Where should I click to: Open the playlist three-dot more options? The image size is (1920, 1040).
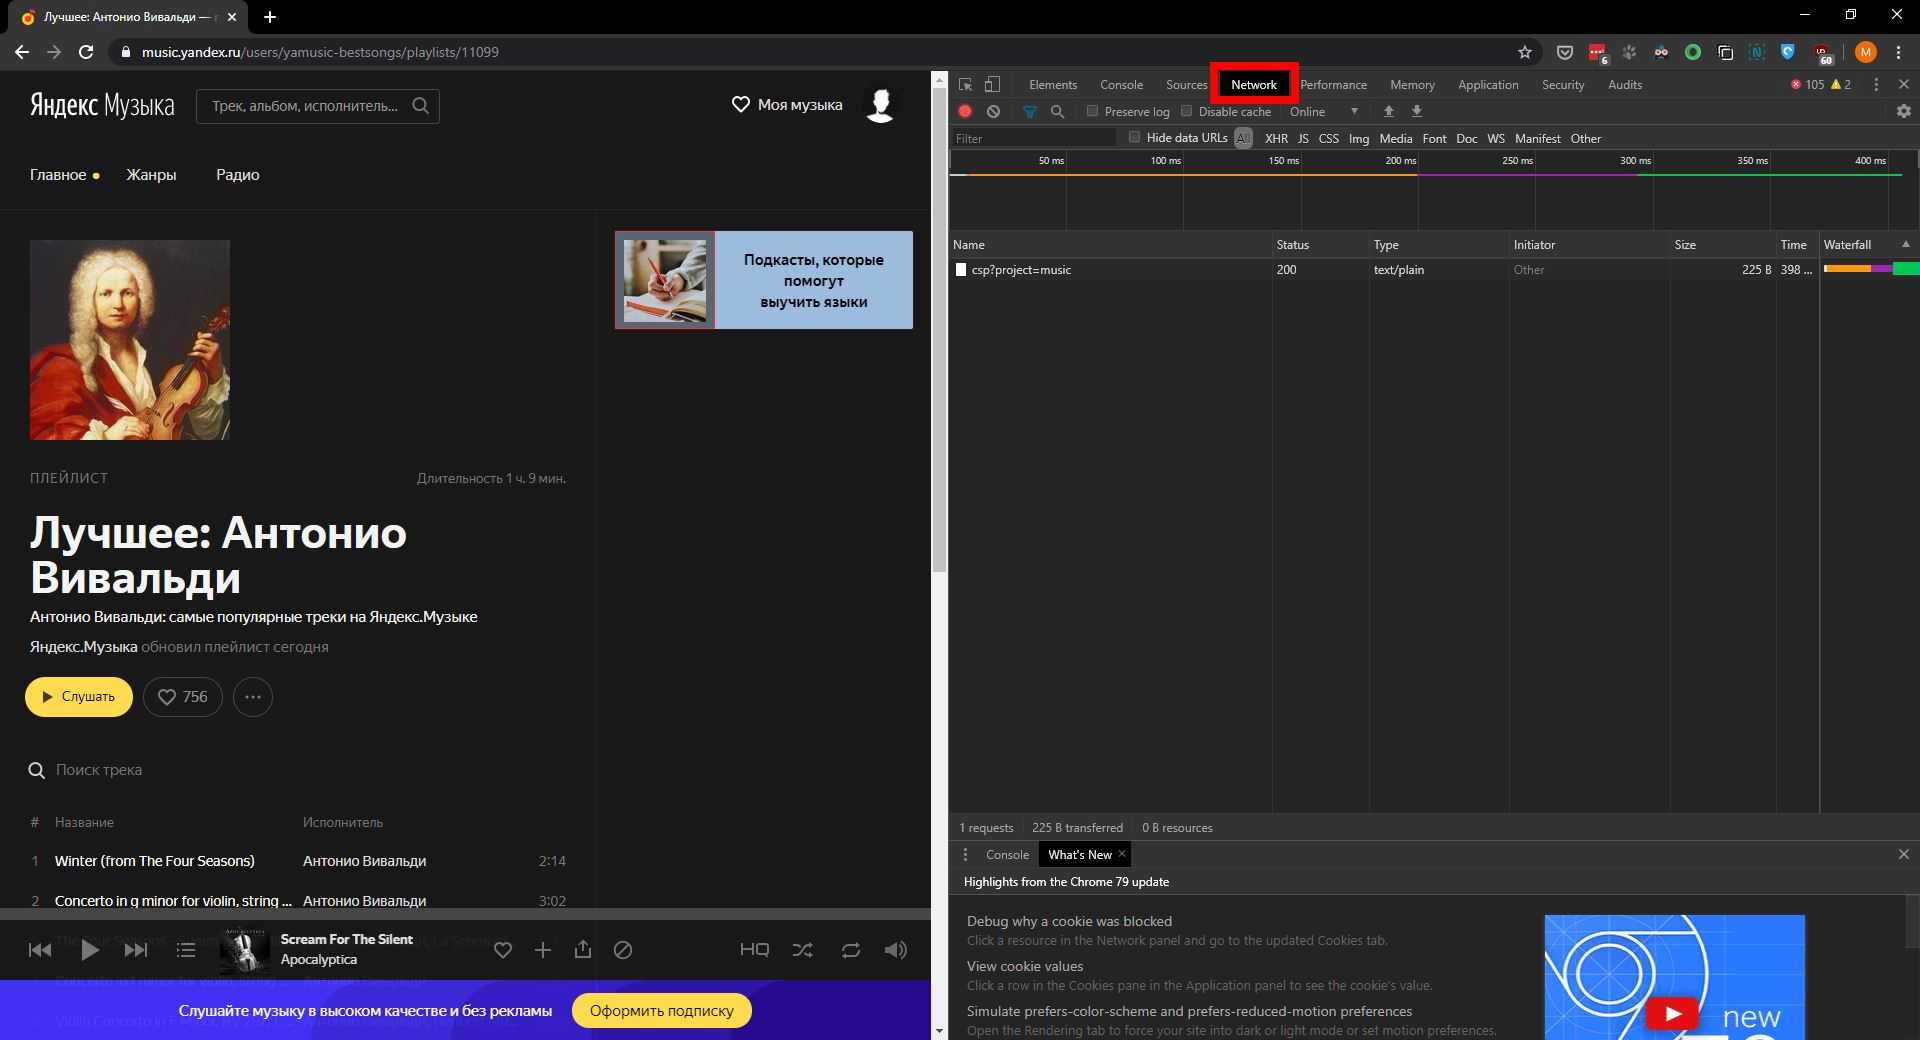point(253,697)
